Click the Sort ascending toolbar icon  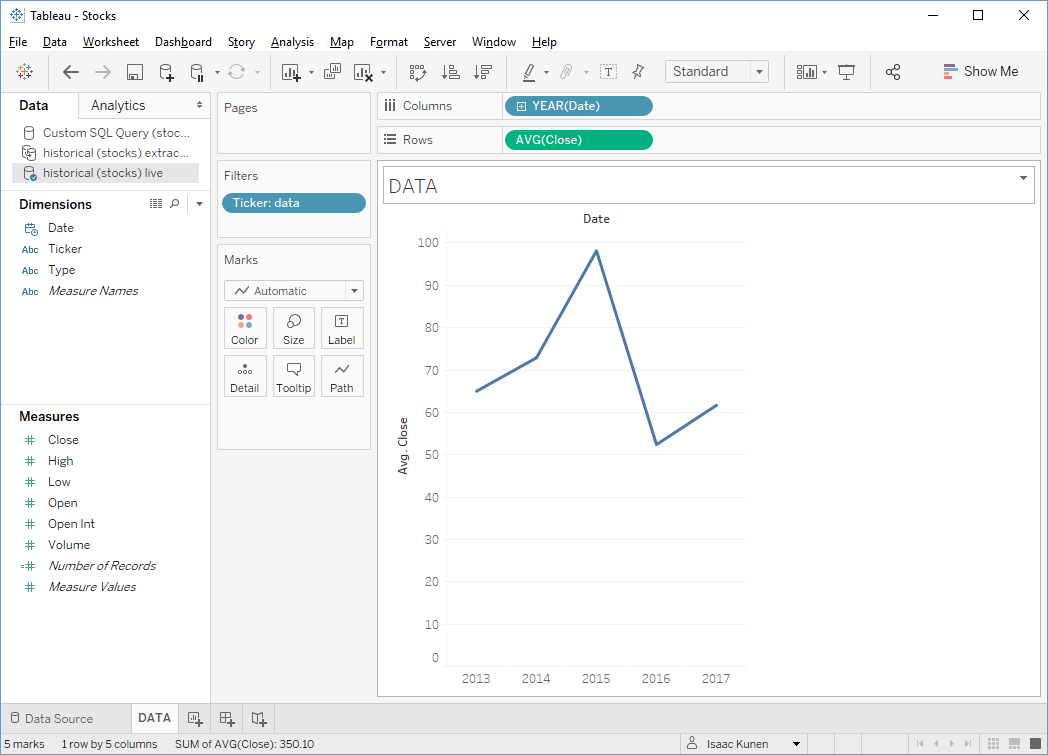(x=451, y=72)
